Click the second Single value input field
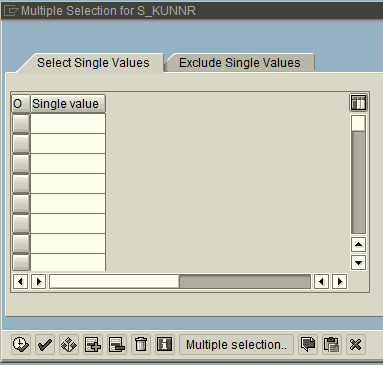This screenshot has width=383, height=365. (68, 144)
